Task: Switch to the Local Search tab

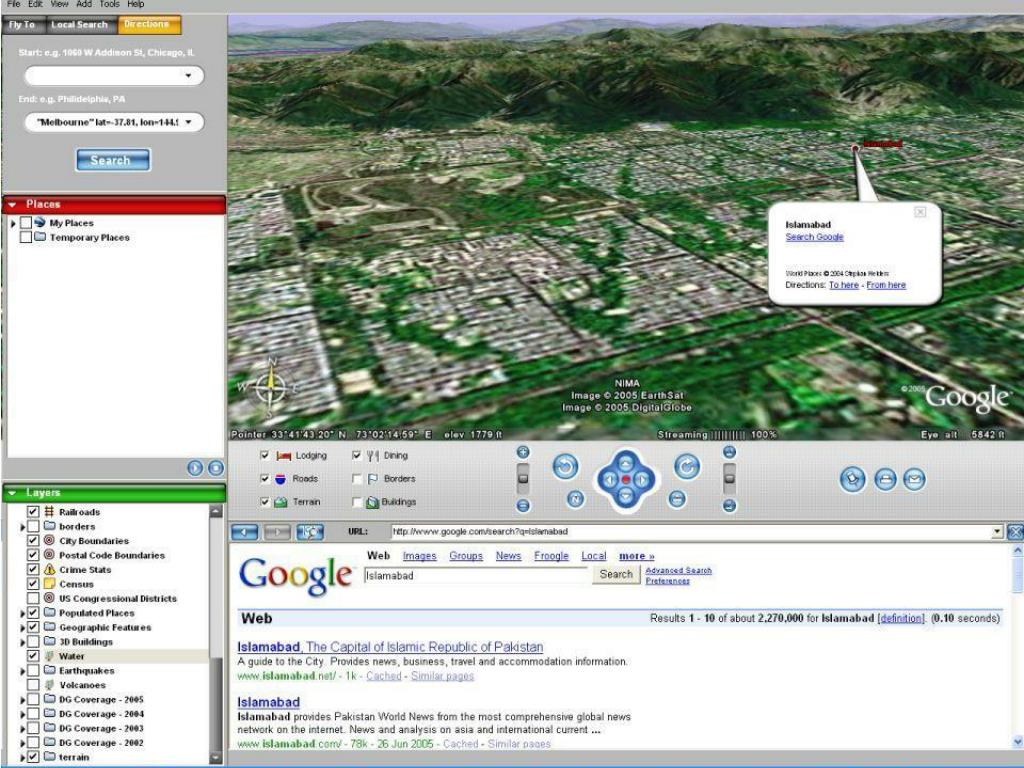Action: (x=80, y=25)
